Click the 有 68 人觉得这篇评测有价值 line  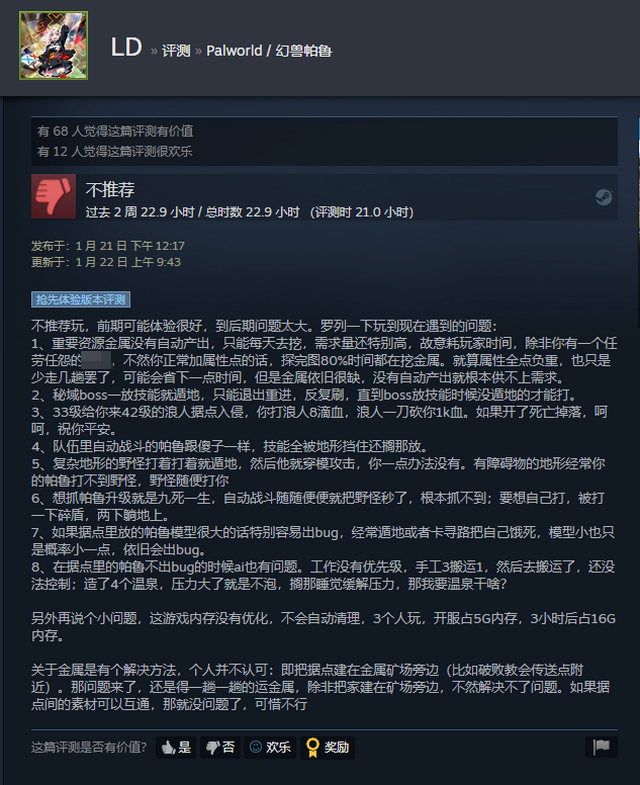coord(115,131)
